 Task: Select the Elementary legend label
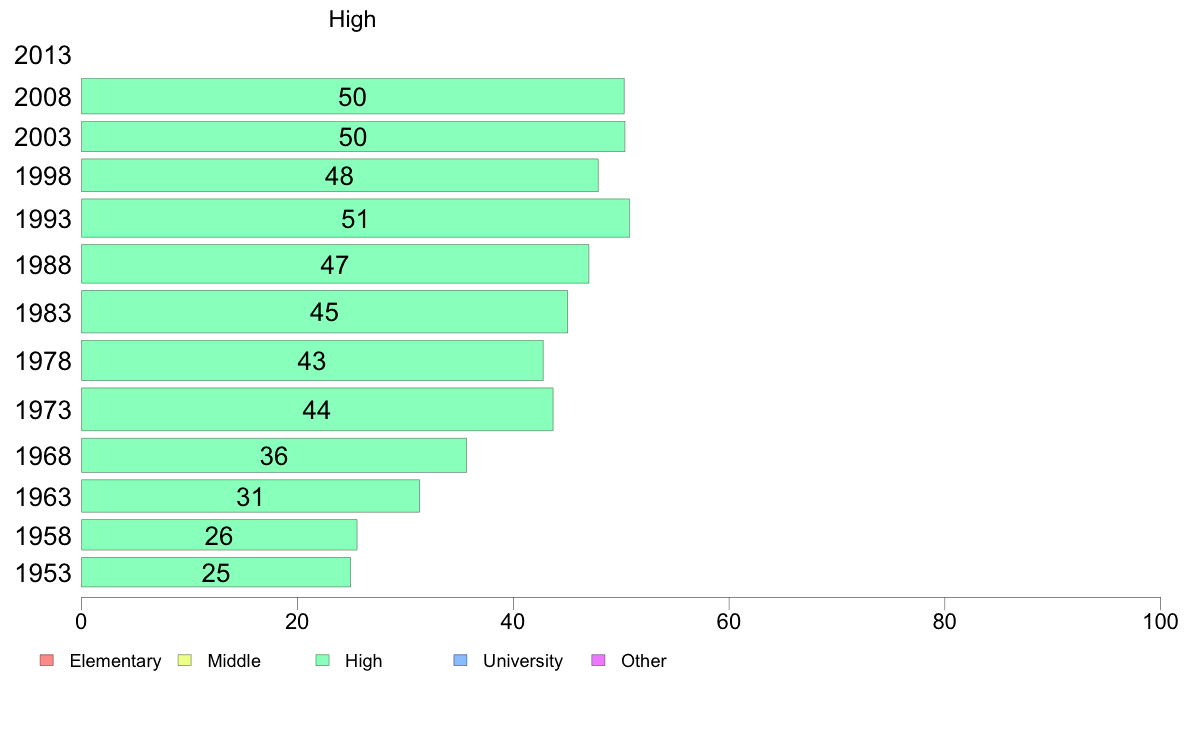pyautogui.click(x=115, y=661)
